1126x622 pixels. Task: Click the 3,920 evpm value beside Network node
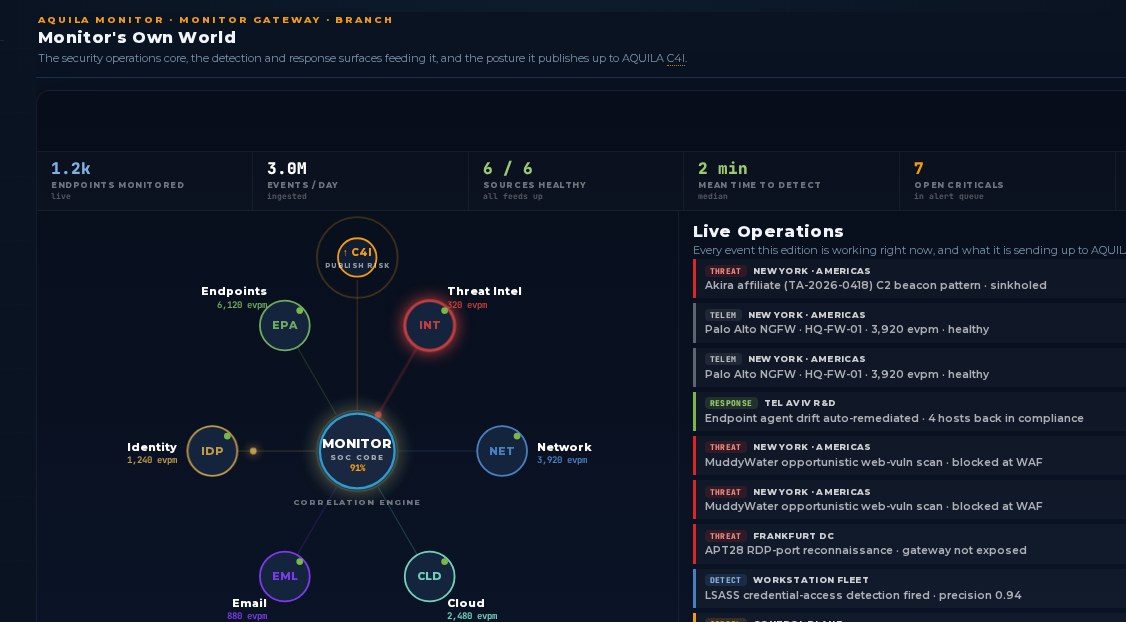[x=562, y=460]
